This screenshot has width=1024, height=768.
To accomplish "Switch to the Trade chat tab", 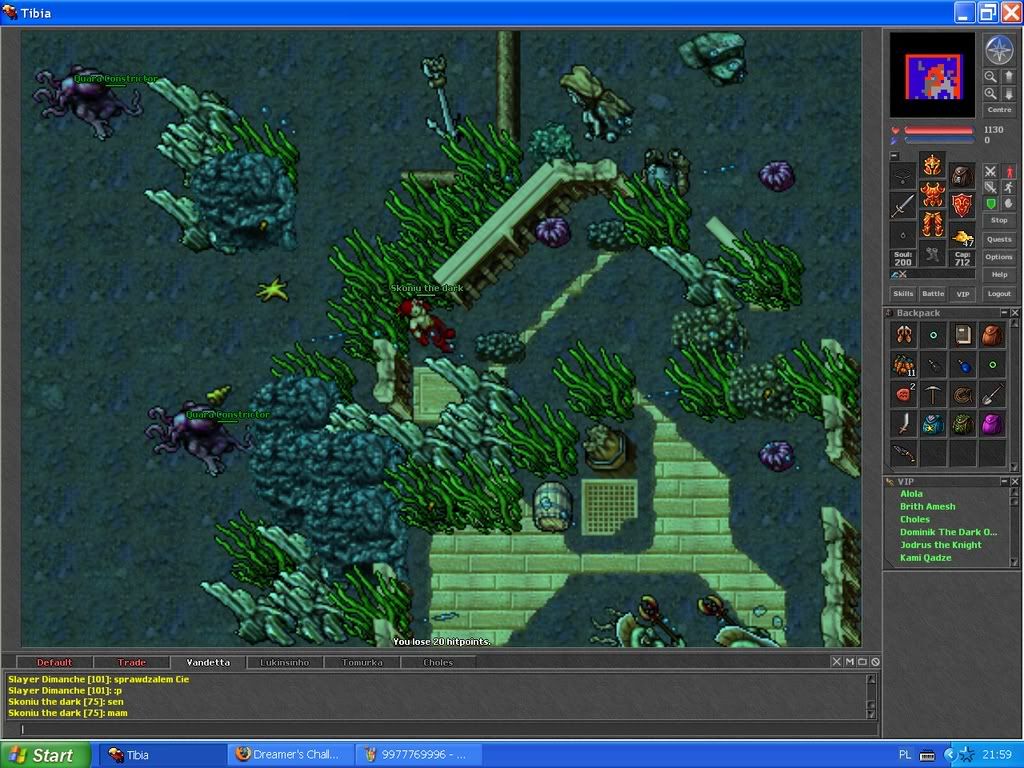I will tap(131, 662).
